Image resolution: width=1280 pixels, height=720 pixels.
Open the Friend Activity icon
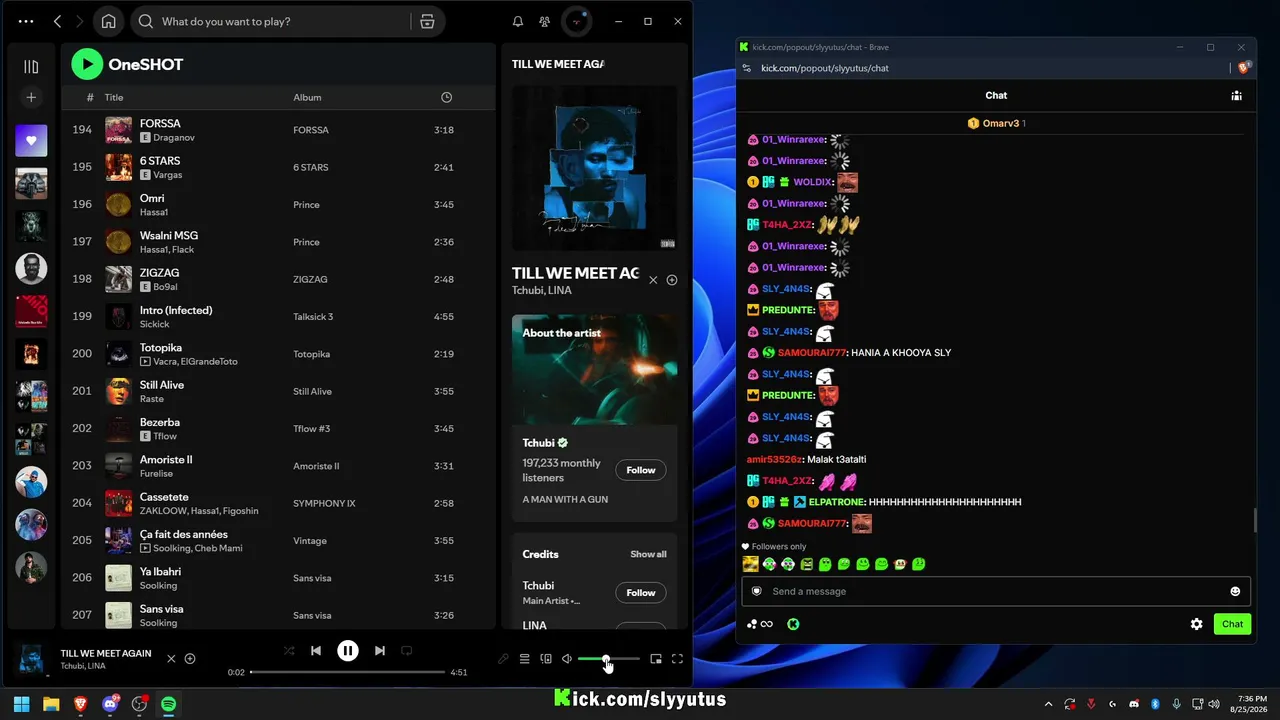(544, 21)
